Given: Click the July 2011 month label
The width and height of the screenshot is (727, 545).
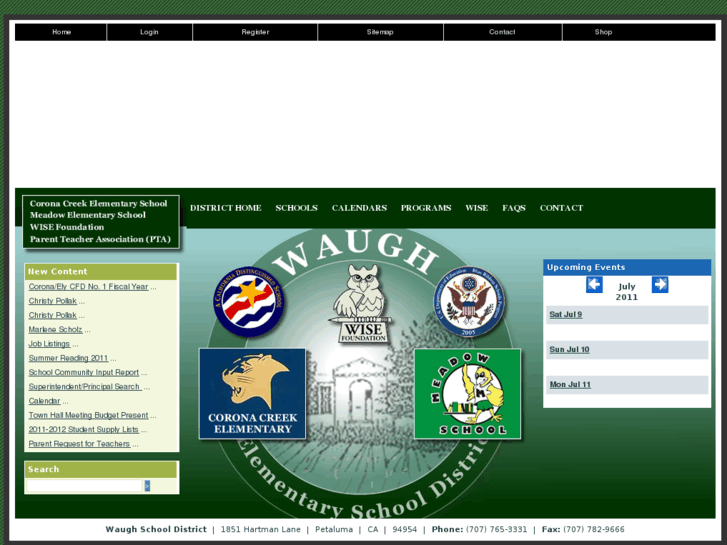Looking at the screenshot, I should tap(627, 292).
